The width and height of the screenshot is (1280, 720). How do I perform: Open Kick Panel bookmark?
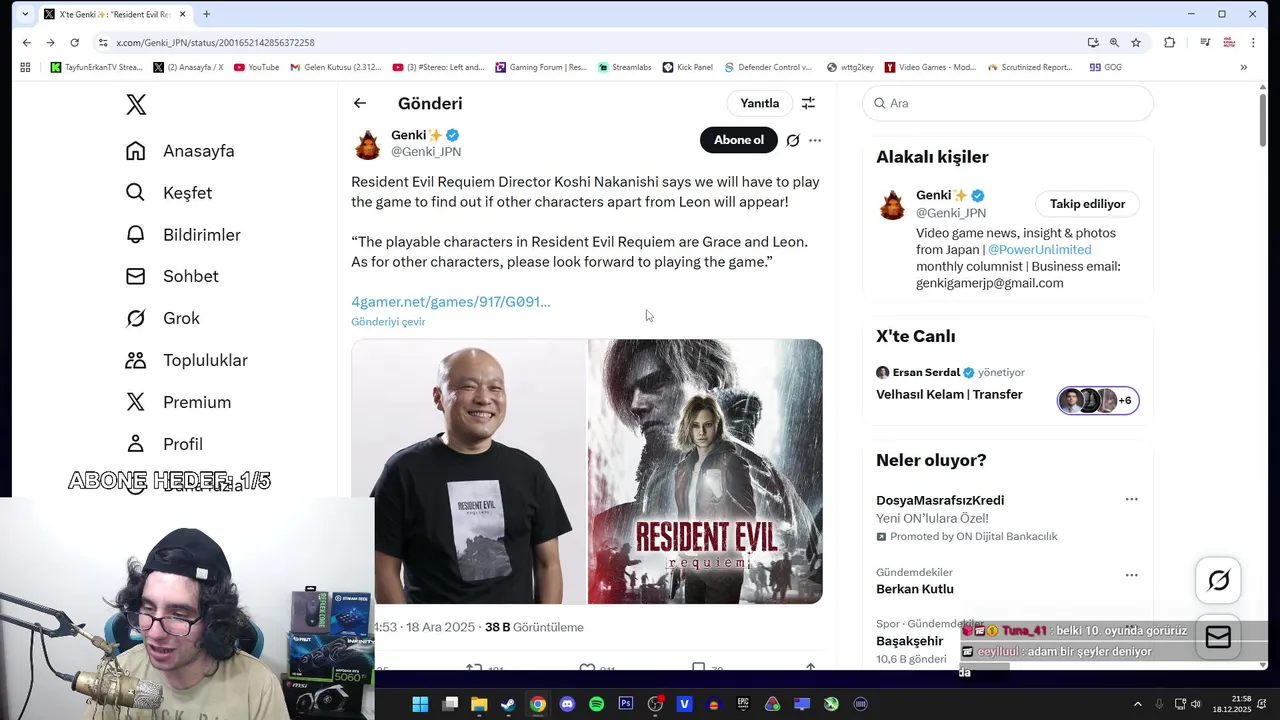(x=688, y=67)
